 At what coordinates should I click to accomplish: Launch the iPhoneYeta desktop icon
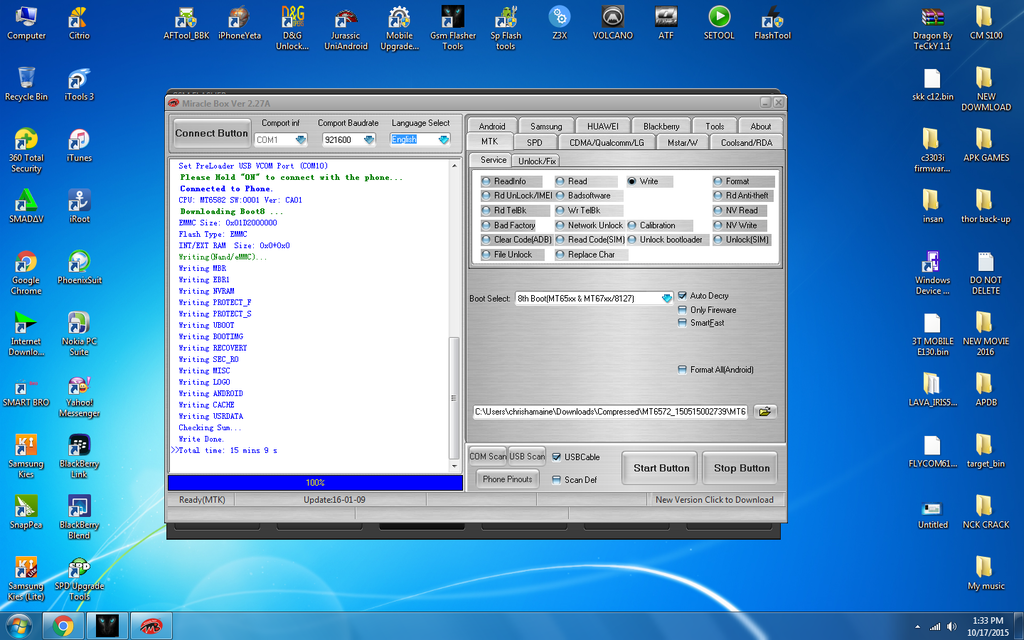coord(239,24)
